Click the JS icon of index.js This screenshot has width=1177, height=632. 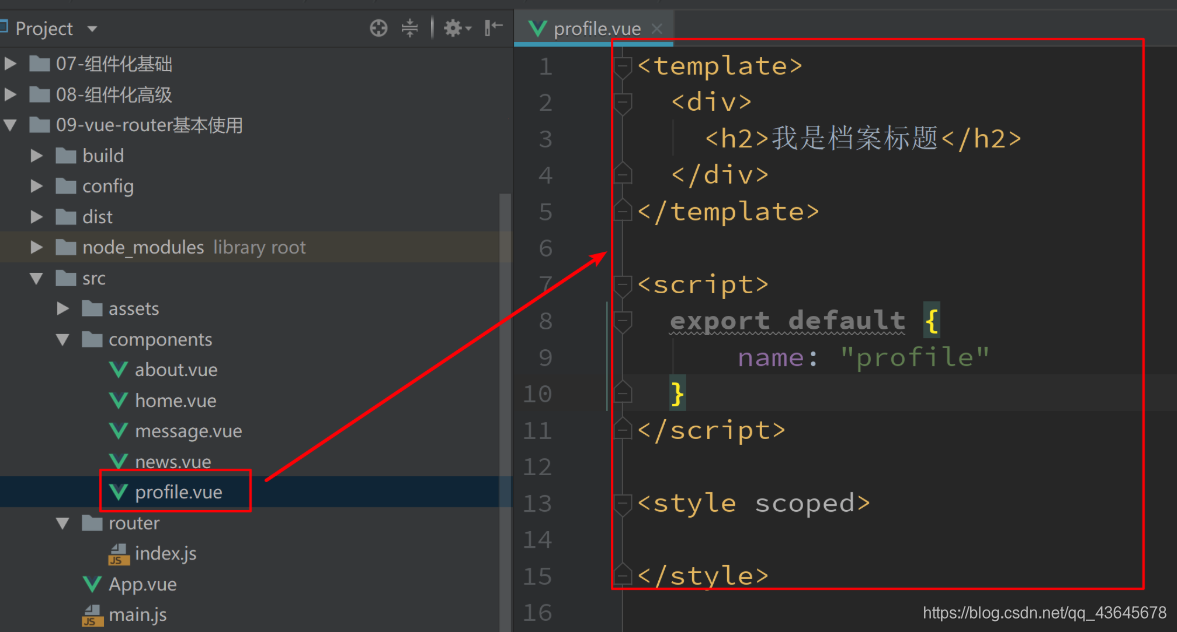[x=118, y=555]
